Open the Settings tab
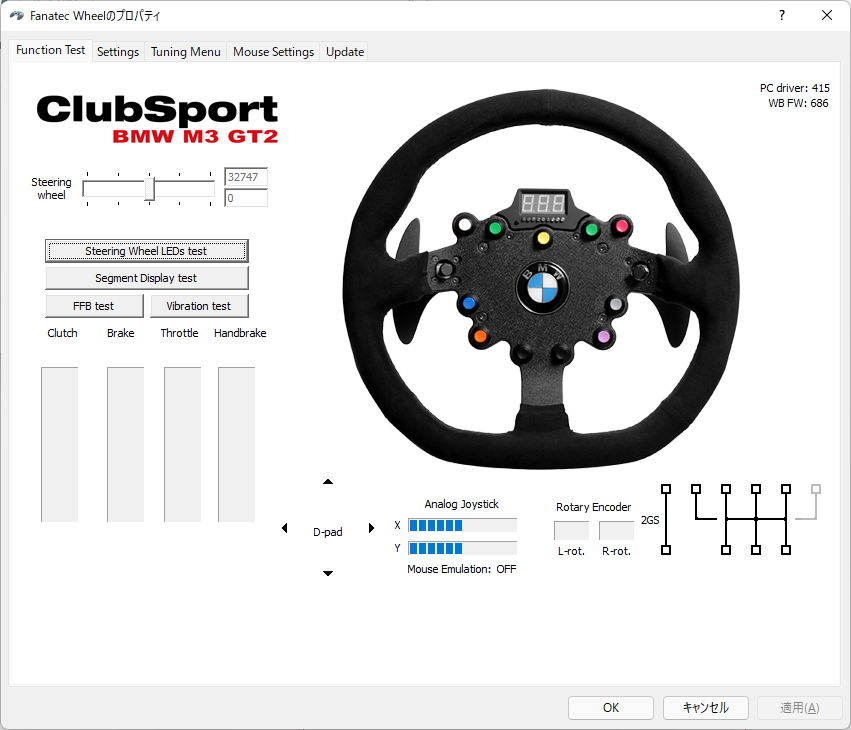The height and width of the screenshot is (730, 851). click(118, 52)
